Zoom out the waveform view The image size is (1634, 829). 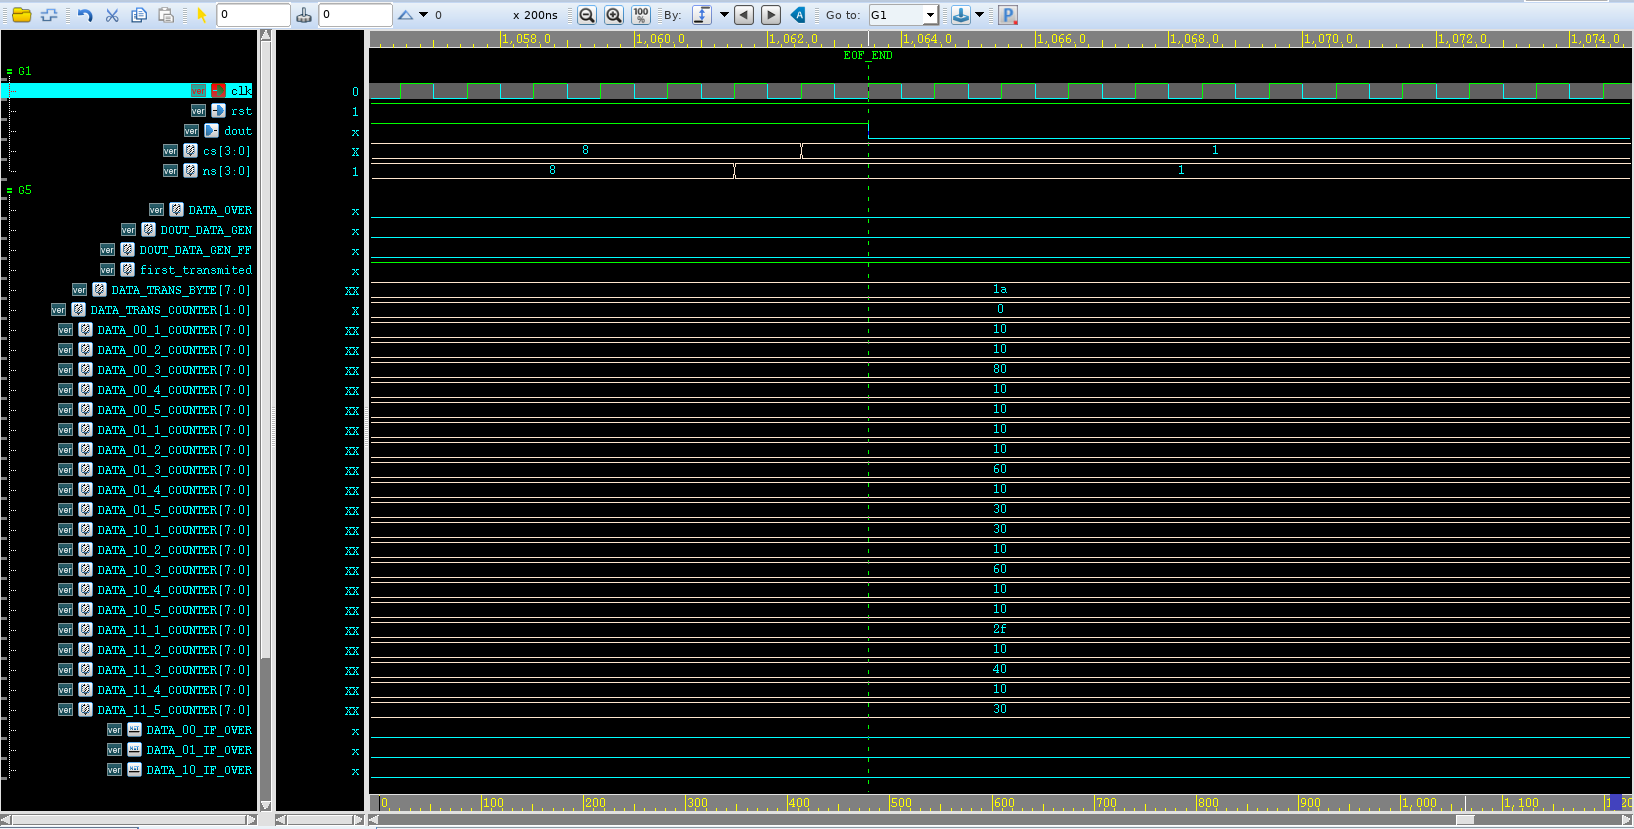[x=587, y=15]
